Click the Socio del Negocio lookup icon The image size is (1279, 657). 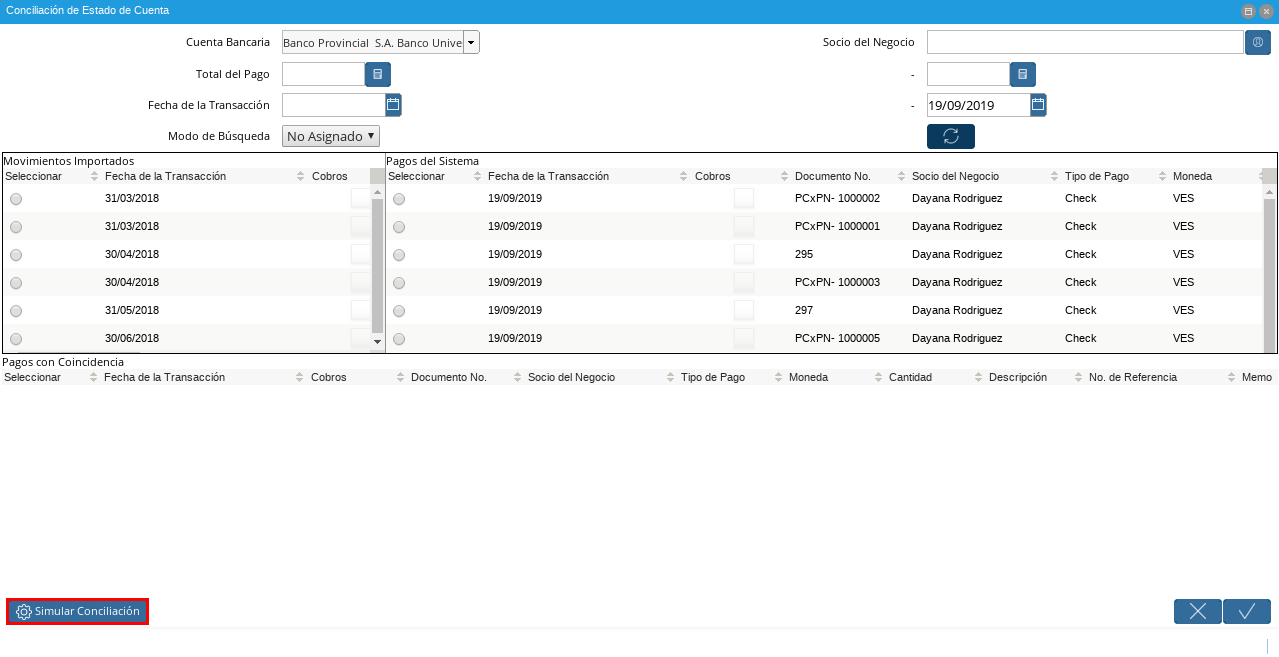point(1257,42)
